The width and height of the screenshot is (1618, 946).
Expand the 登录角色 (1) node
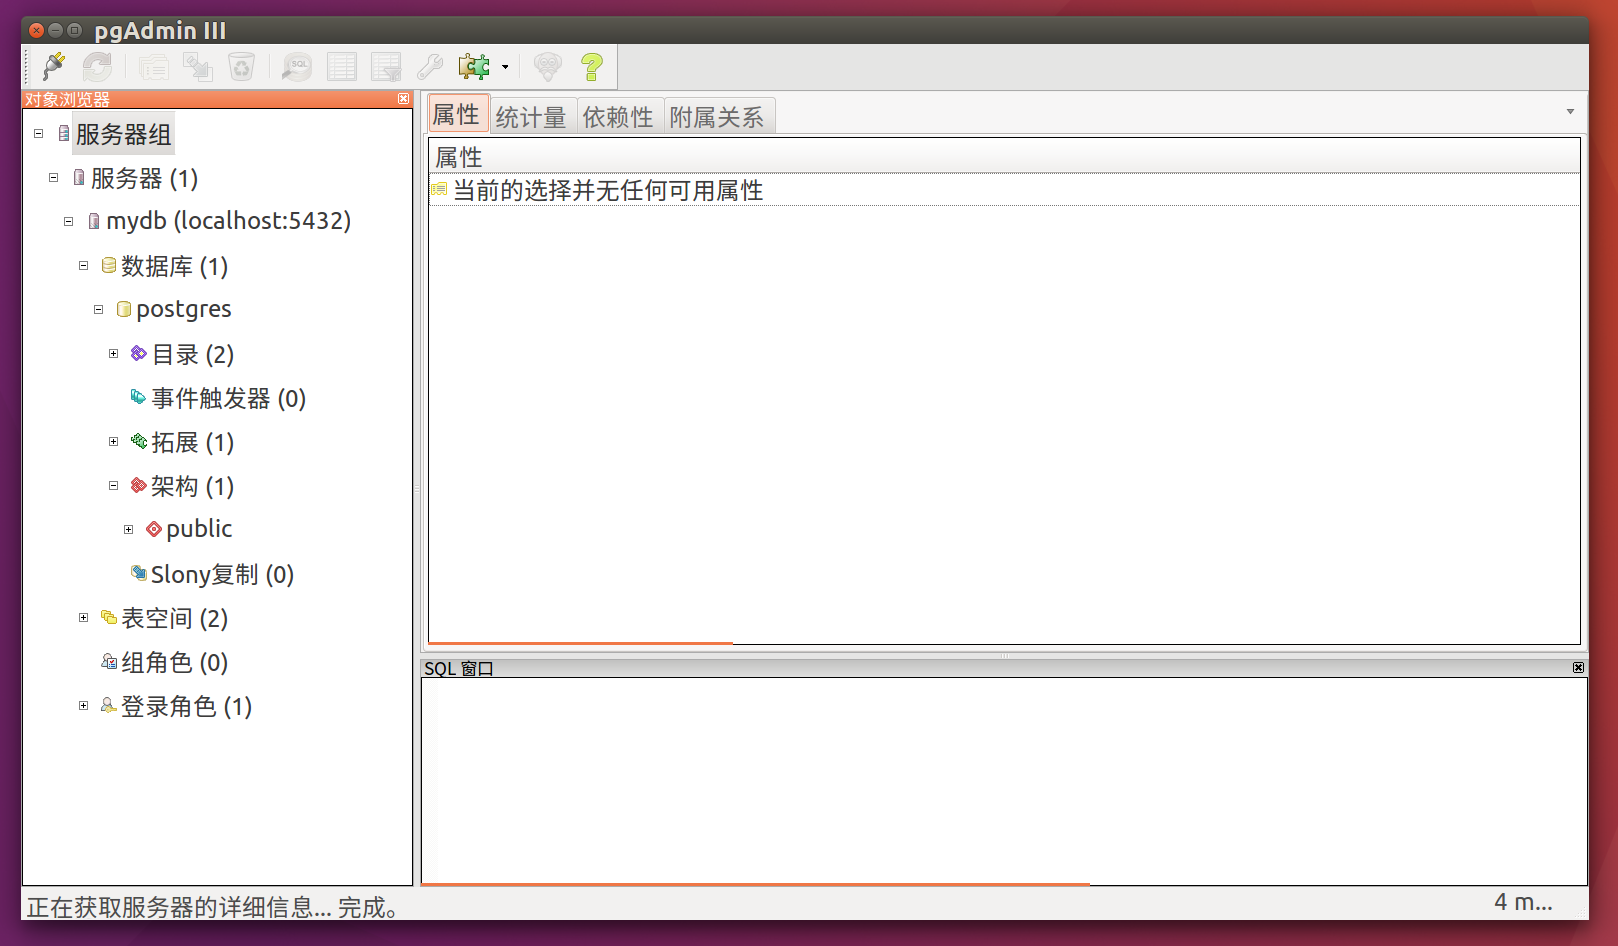(x=84, y=705)
